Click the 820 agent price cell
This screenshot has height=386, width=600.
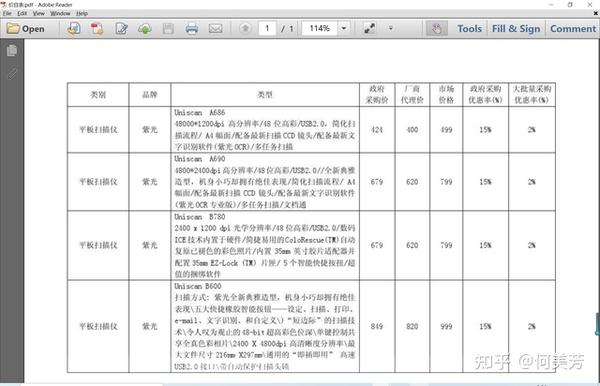click(412, 326)
